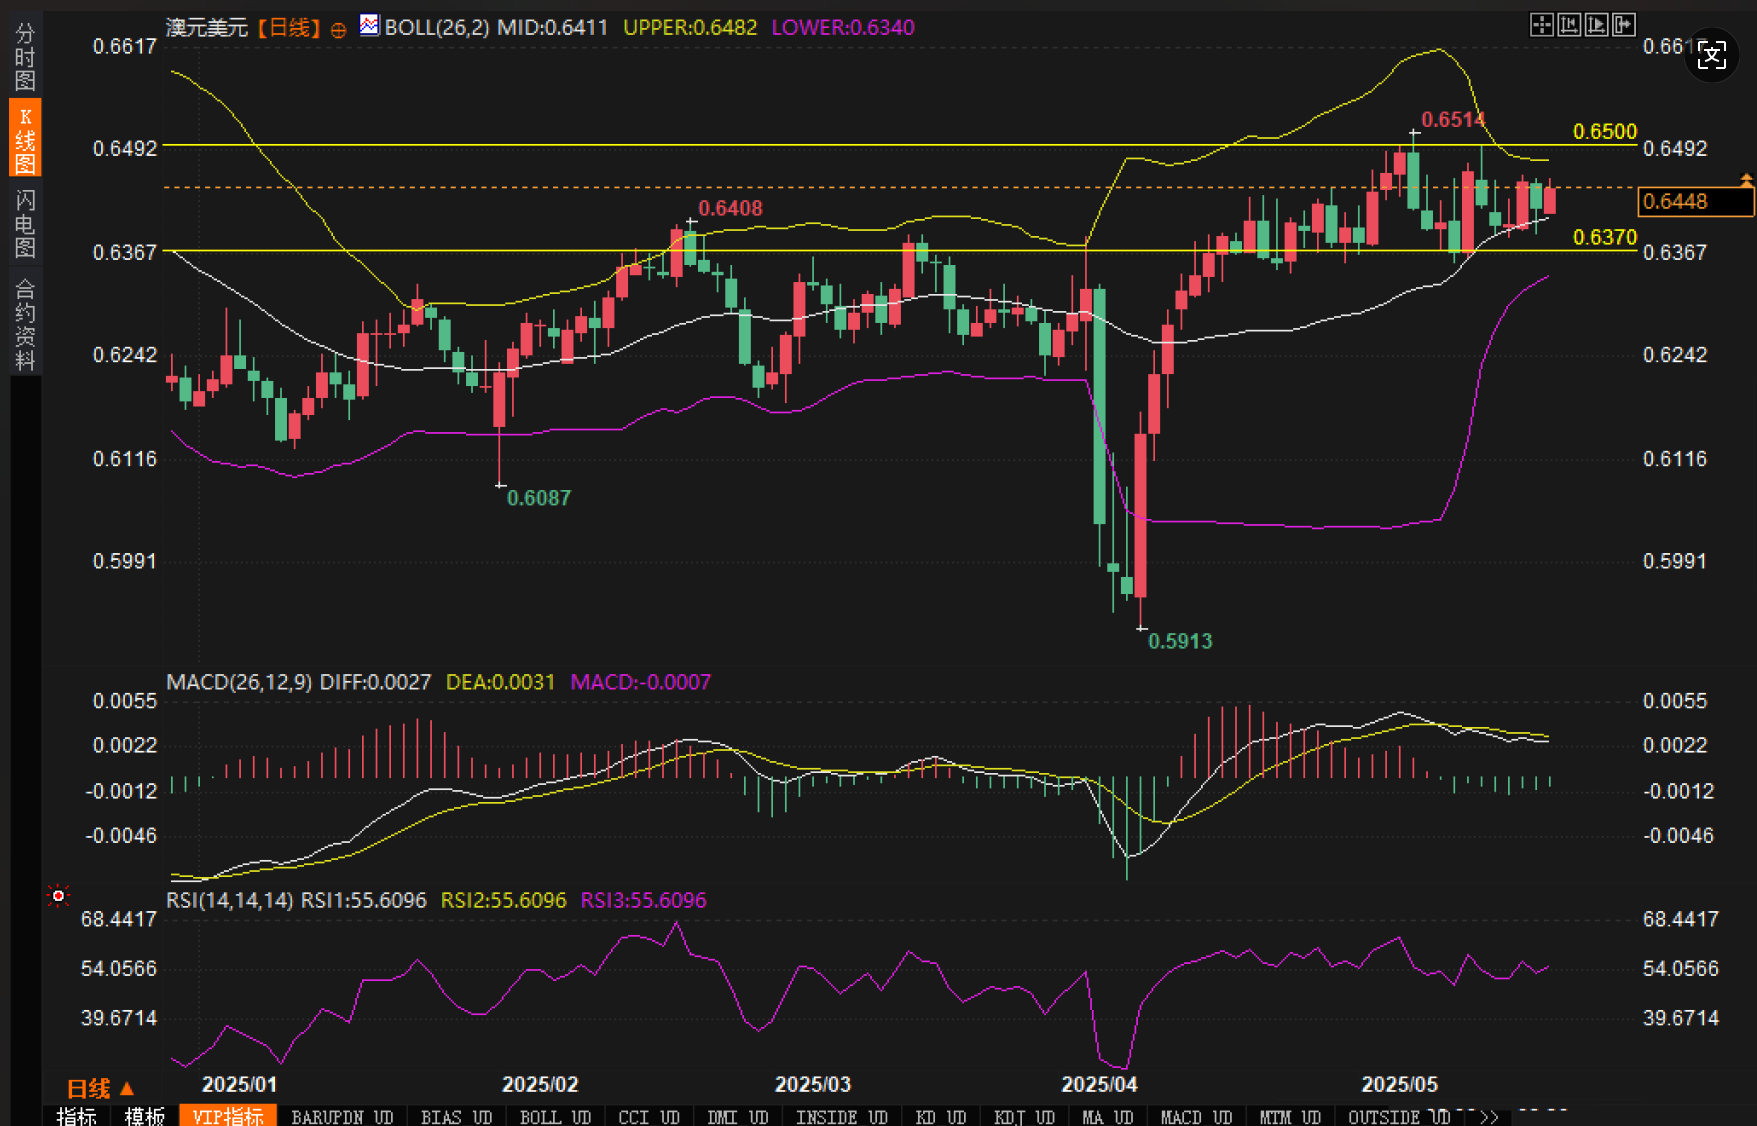Apply the BOLL UD indicator
This screenshot has width=1757, height=1126.
coord(555,1117)
